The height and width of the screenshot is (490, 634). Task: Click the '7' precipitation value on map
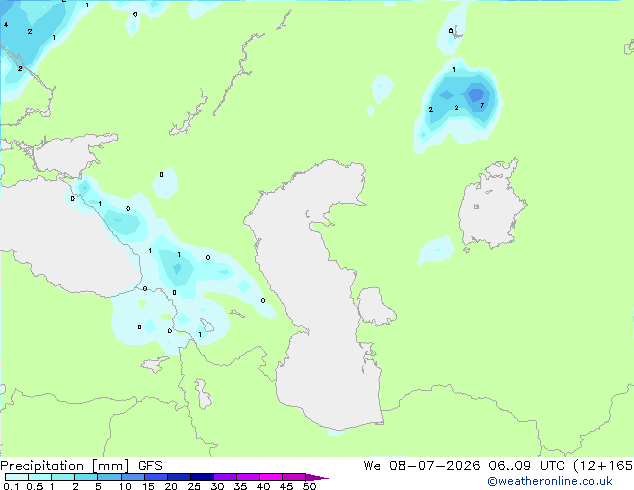pos(482,106)
